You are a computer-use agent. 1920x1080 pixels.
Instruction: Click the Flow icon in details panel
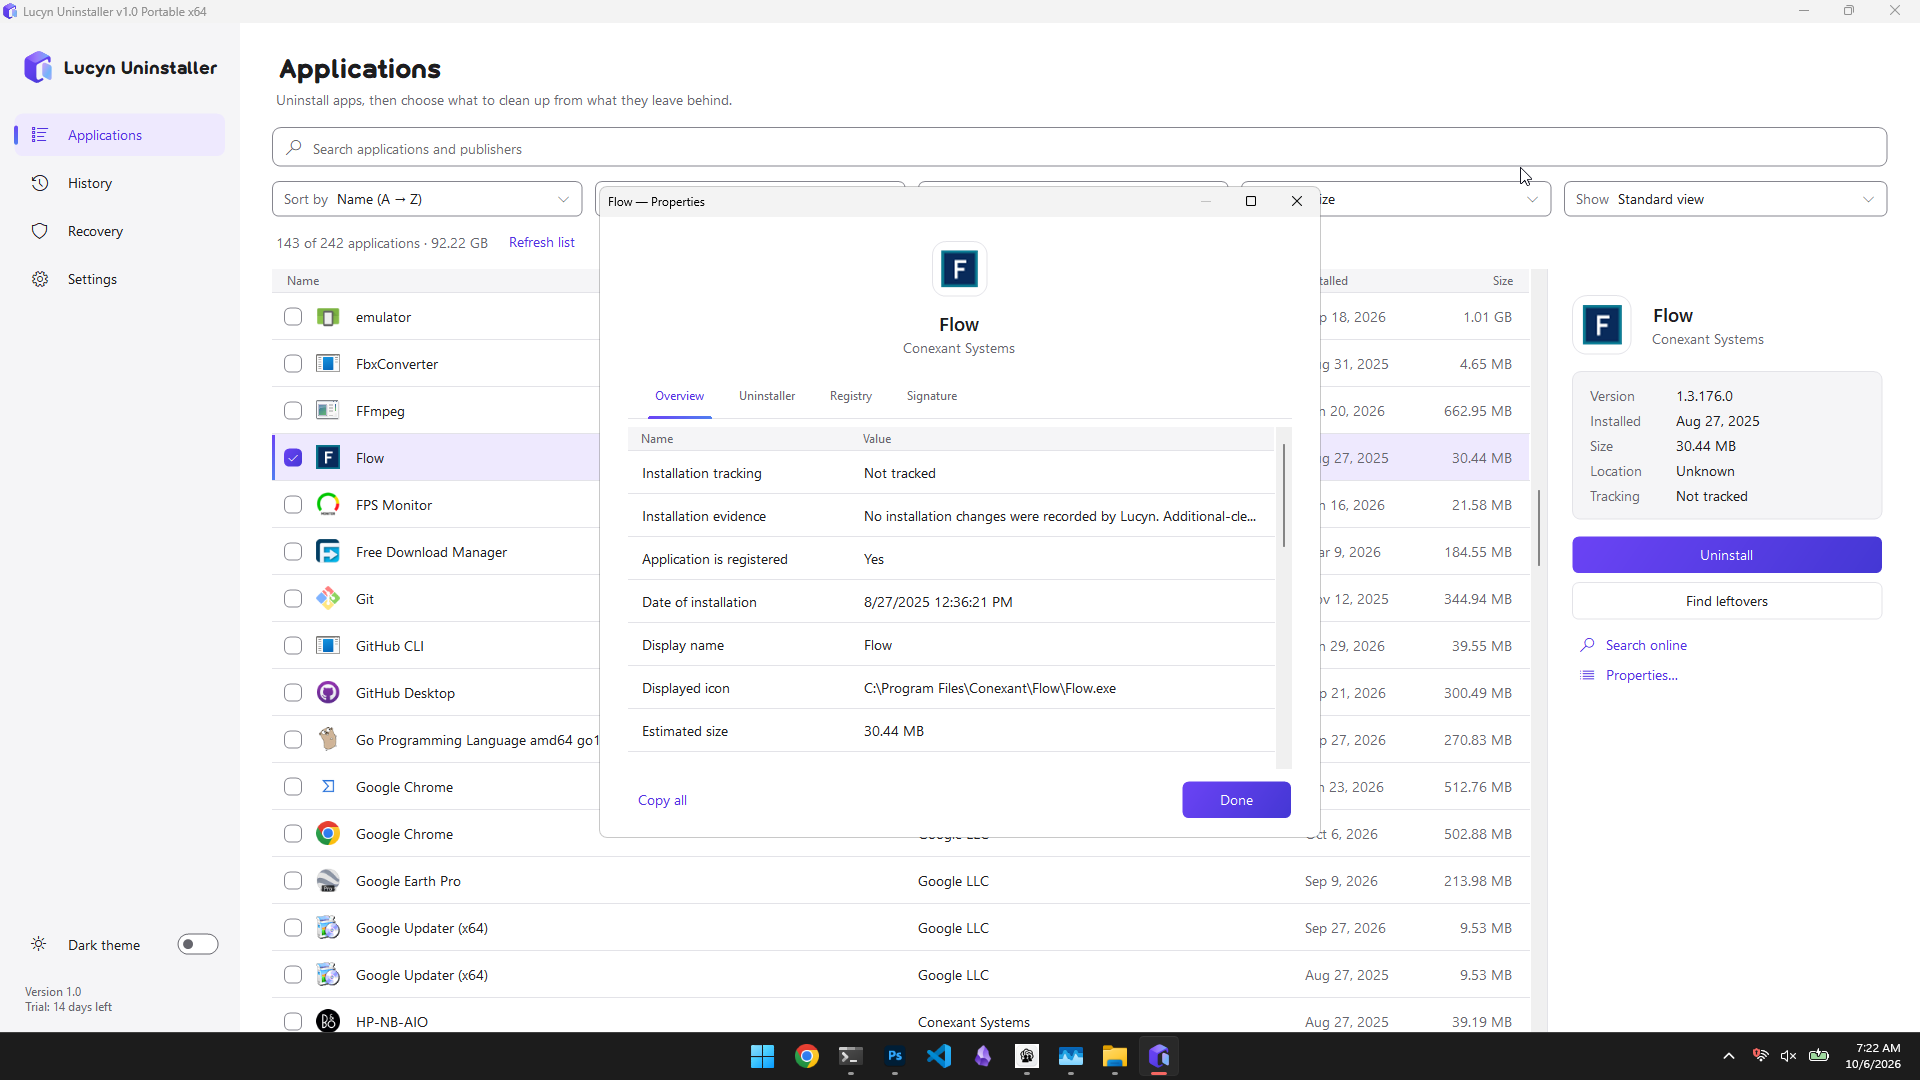[1602, 325]
